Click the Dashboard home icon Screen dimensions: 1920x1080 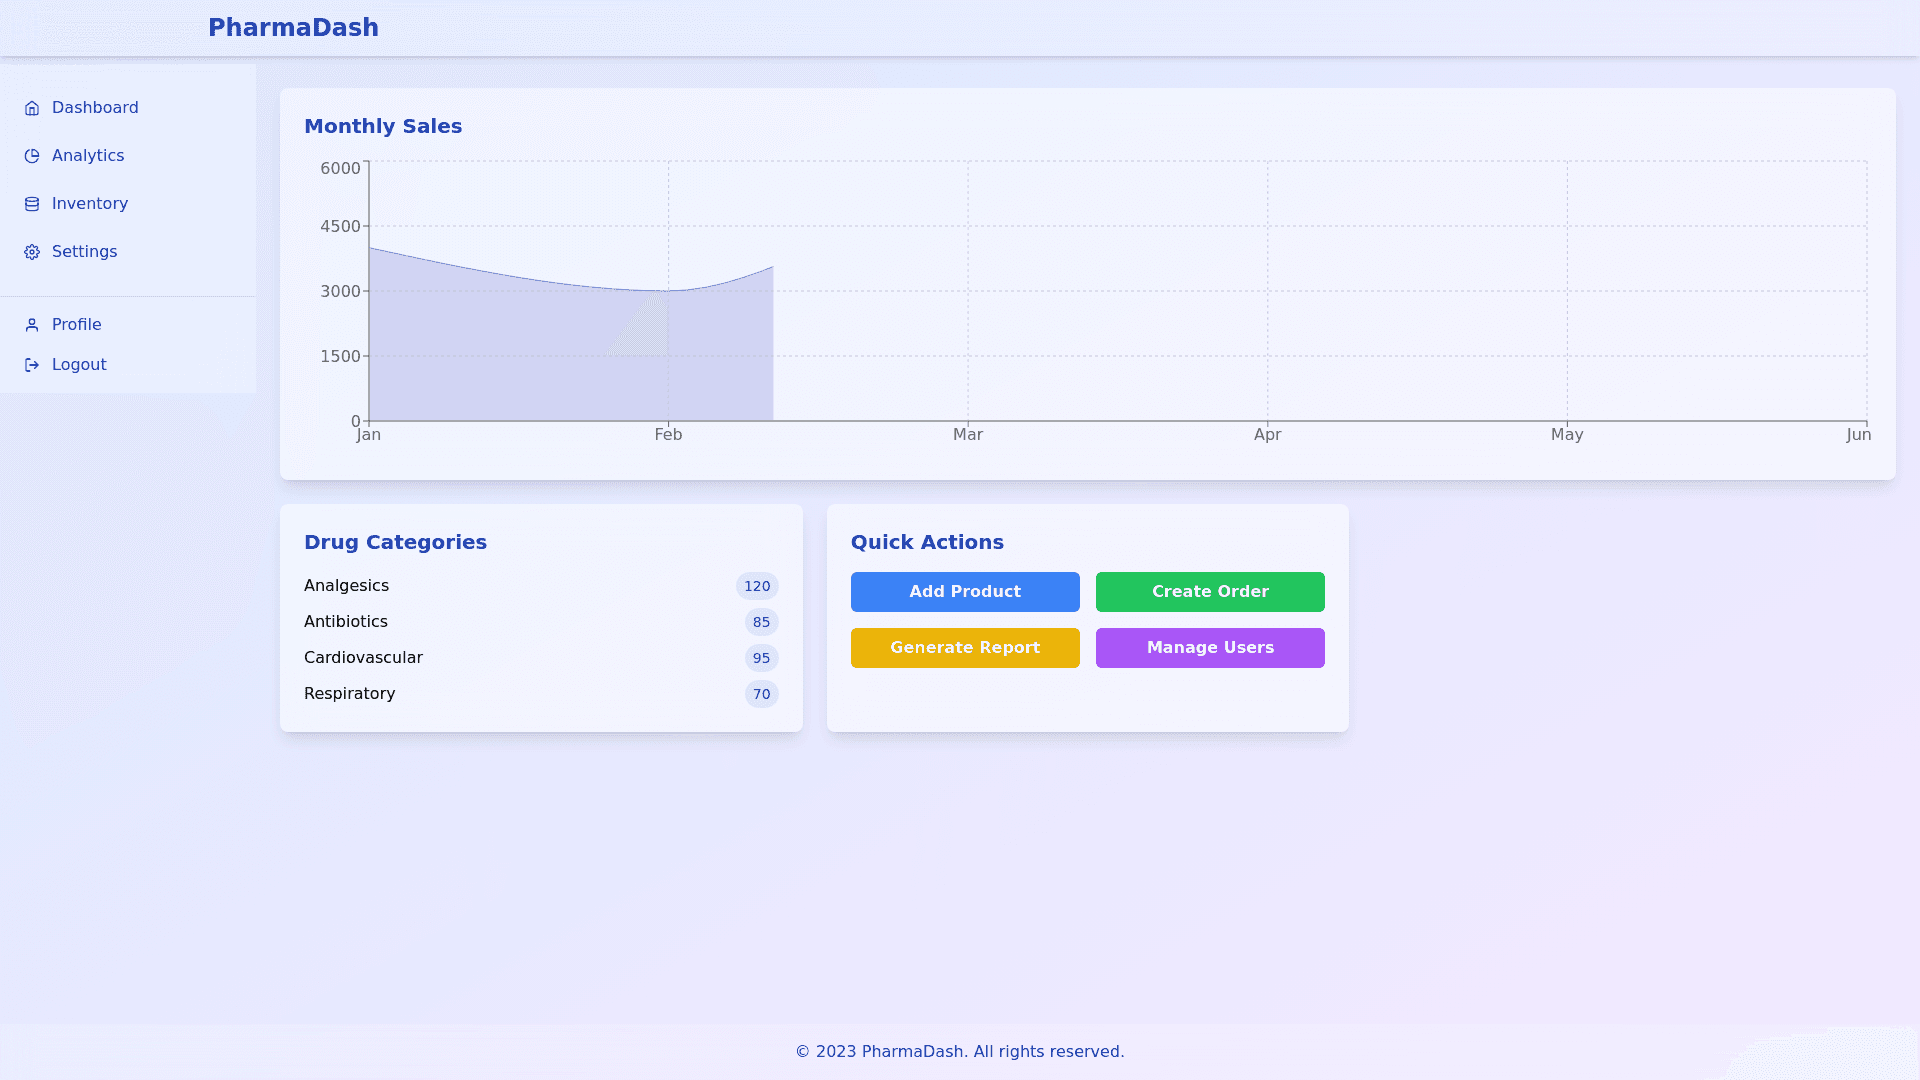(x=32, y=108)
